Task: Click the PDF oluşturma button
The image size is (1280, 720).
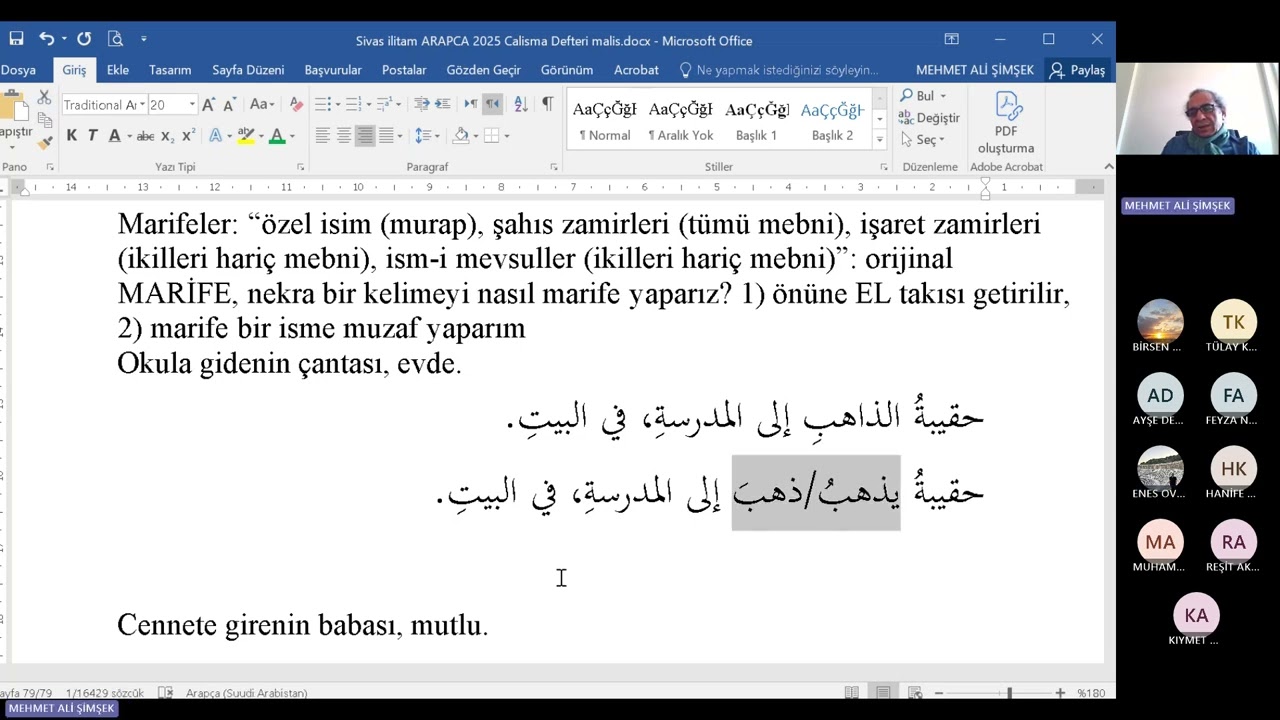Action: pyautogui.click(x=1006, y=123)
